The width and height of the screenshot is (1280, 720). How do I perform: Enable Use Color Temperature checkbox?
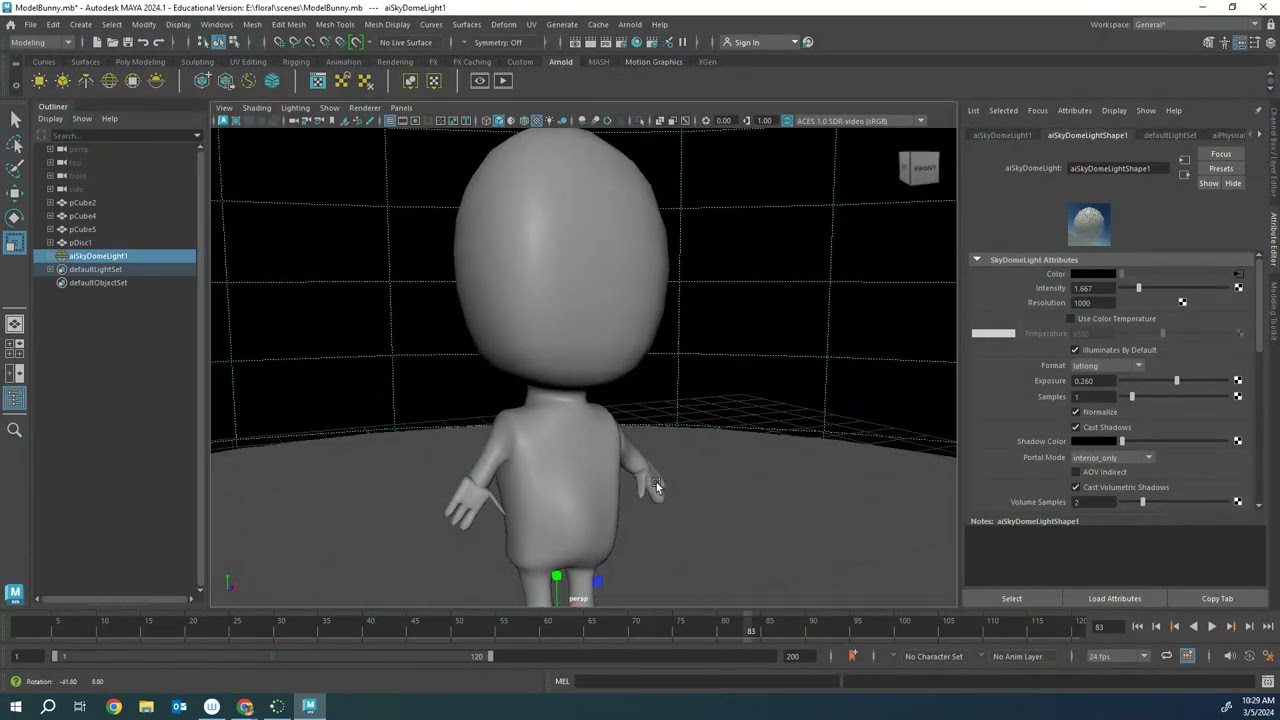click(1071, 319)
